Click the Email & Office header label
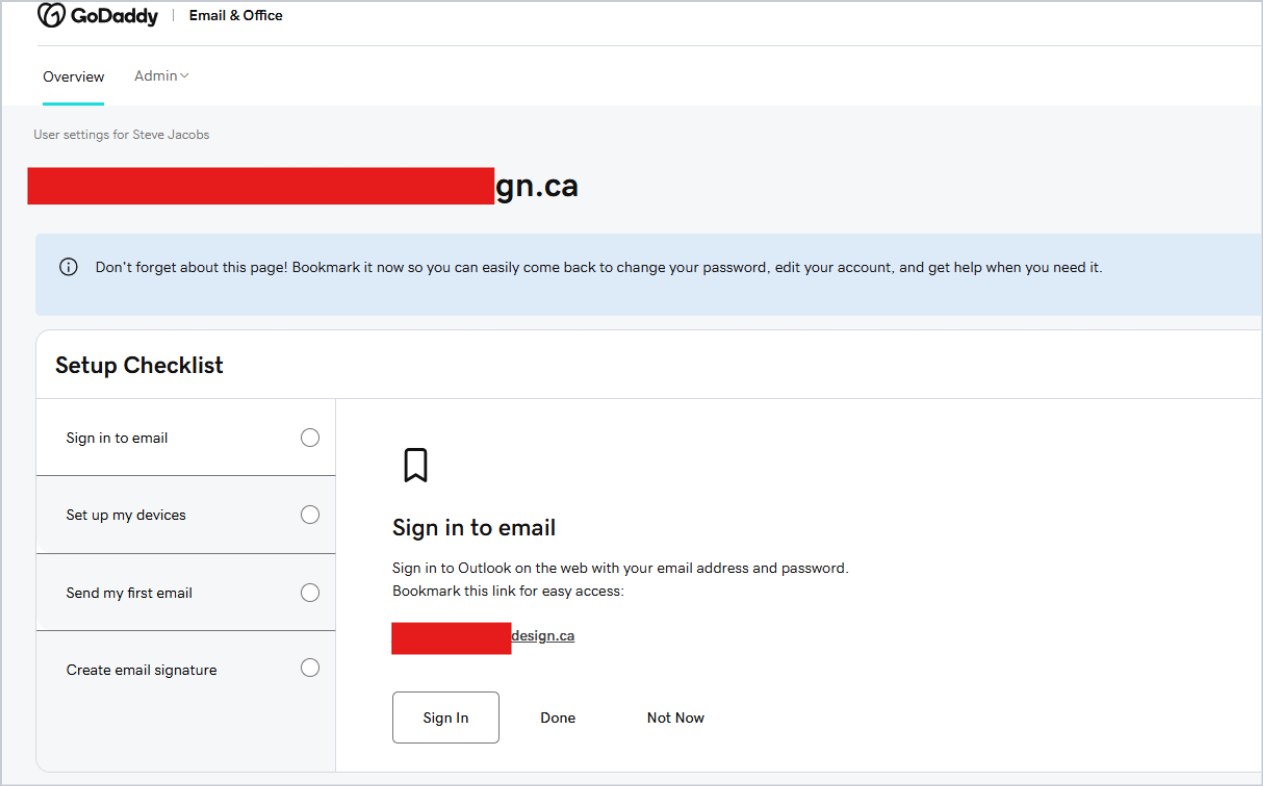1263x786 pixels. 236,15
